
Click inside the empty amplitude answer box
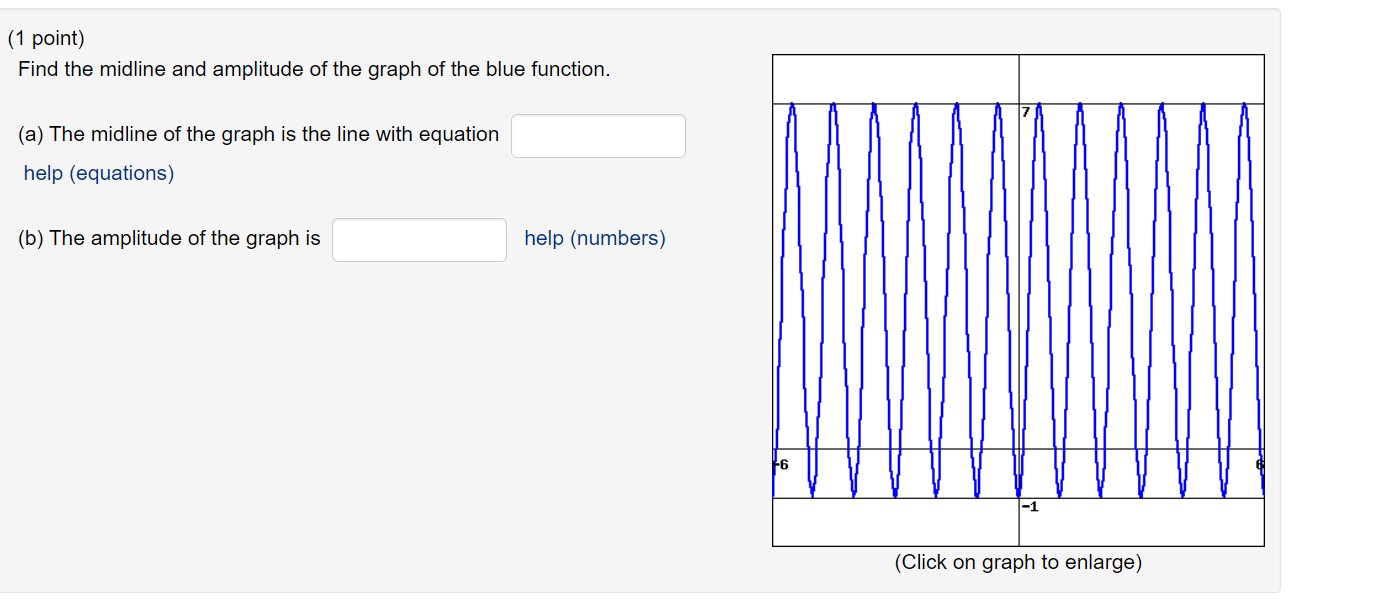tap(418, 239)
